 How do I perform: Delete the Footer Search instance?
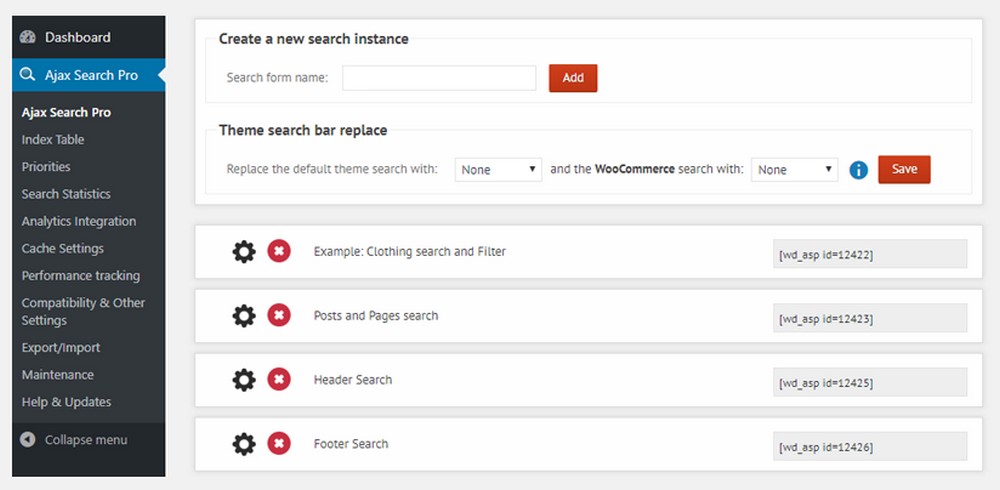(279, 444)
